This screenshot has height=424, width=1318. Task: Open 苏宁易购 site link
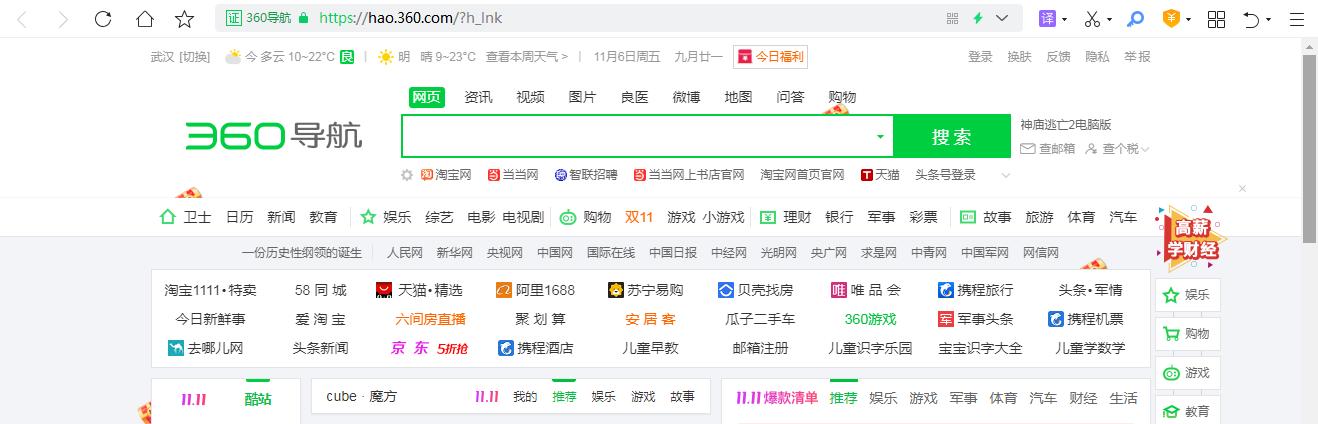click(x=645, y=290)
